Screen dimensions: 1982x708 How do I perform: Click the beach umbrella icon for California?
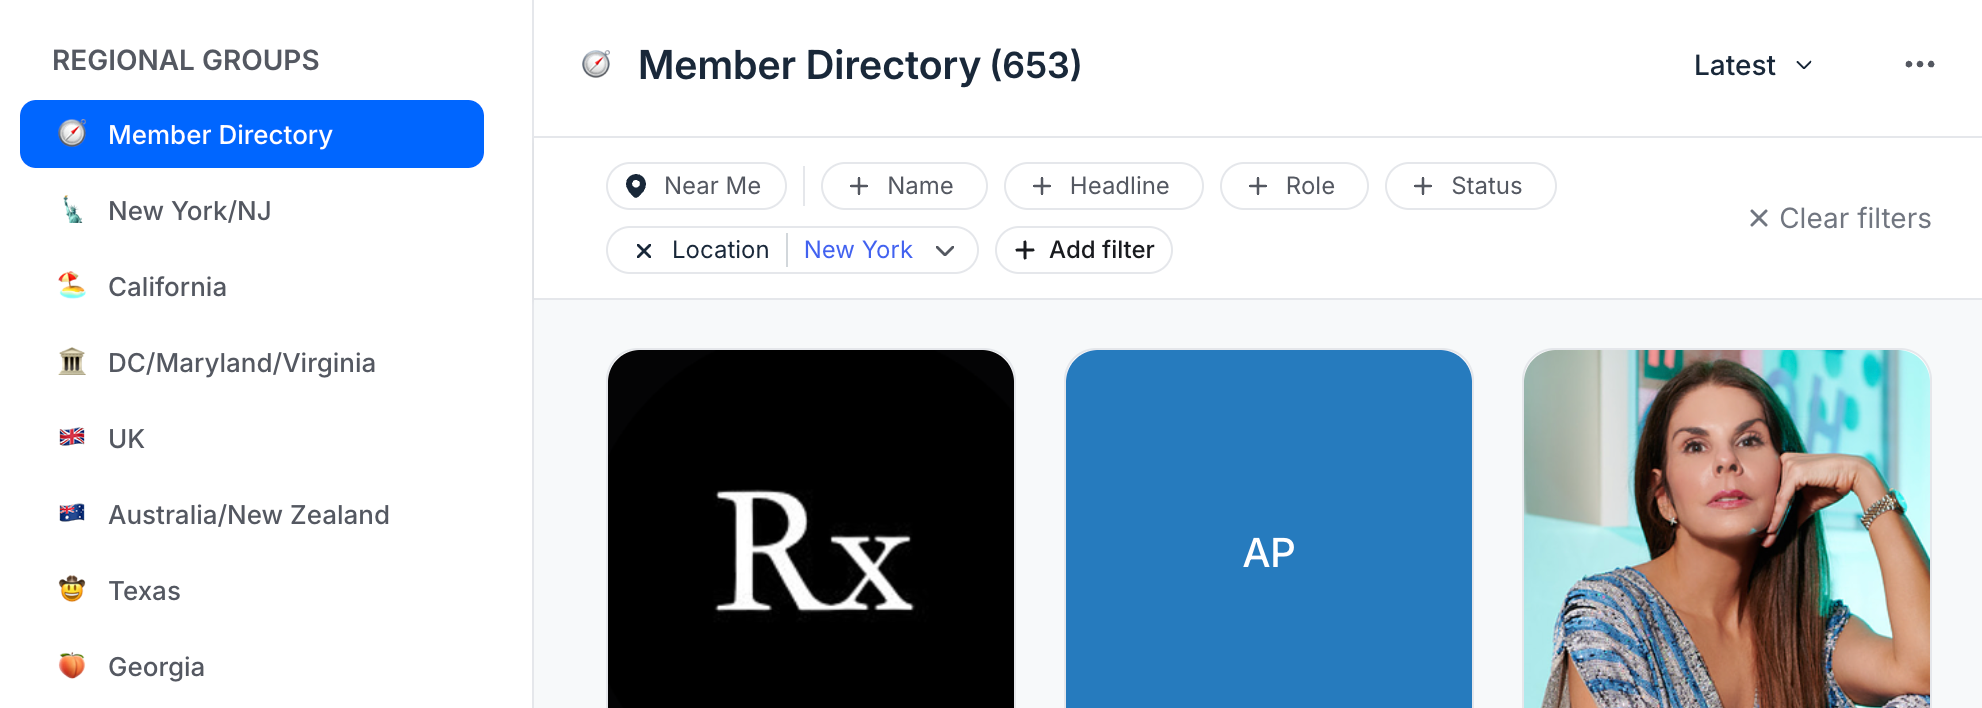[x=72, y=286]
